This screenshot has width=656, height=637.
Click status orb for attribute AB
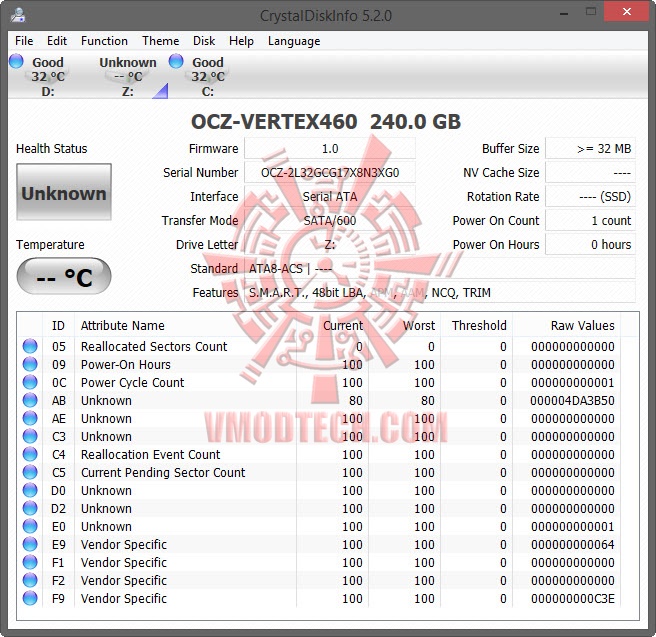click(30, 400)
